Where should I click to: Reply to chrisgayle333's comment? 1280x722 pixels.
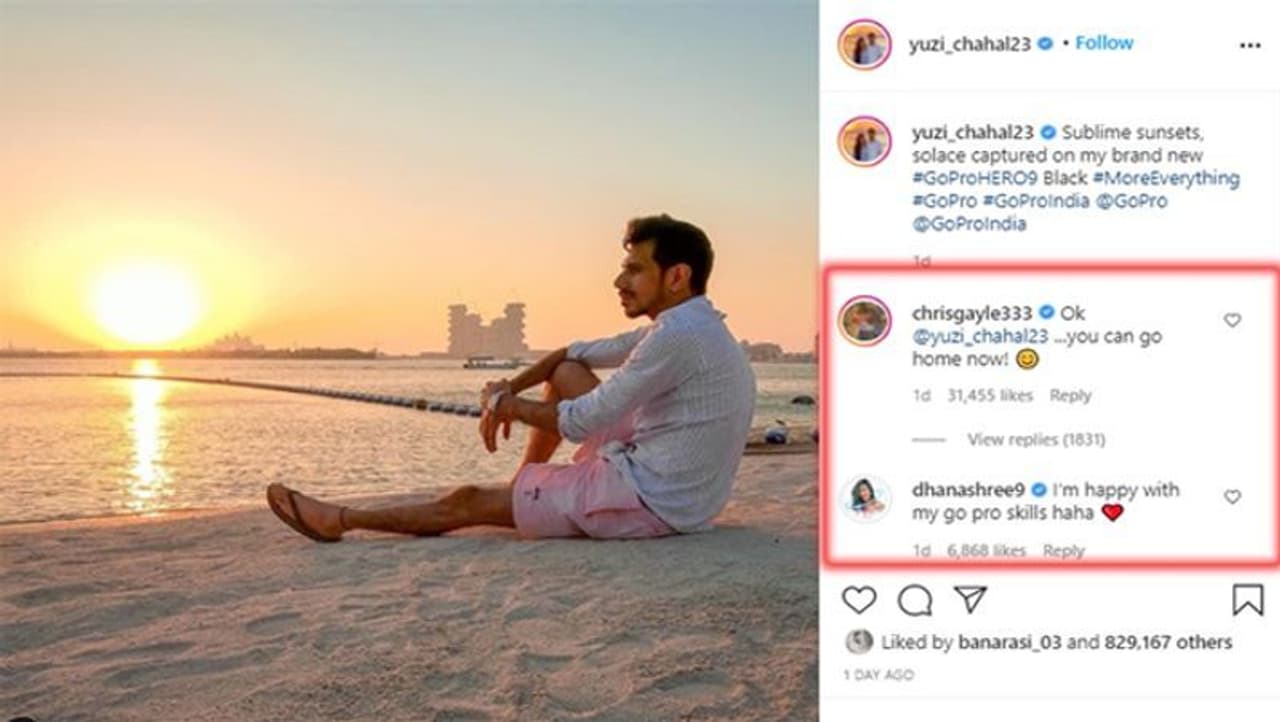tap(1070, 396)
